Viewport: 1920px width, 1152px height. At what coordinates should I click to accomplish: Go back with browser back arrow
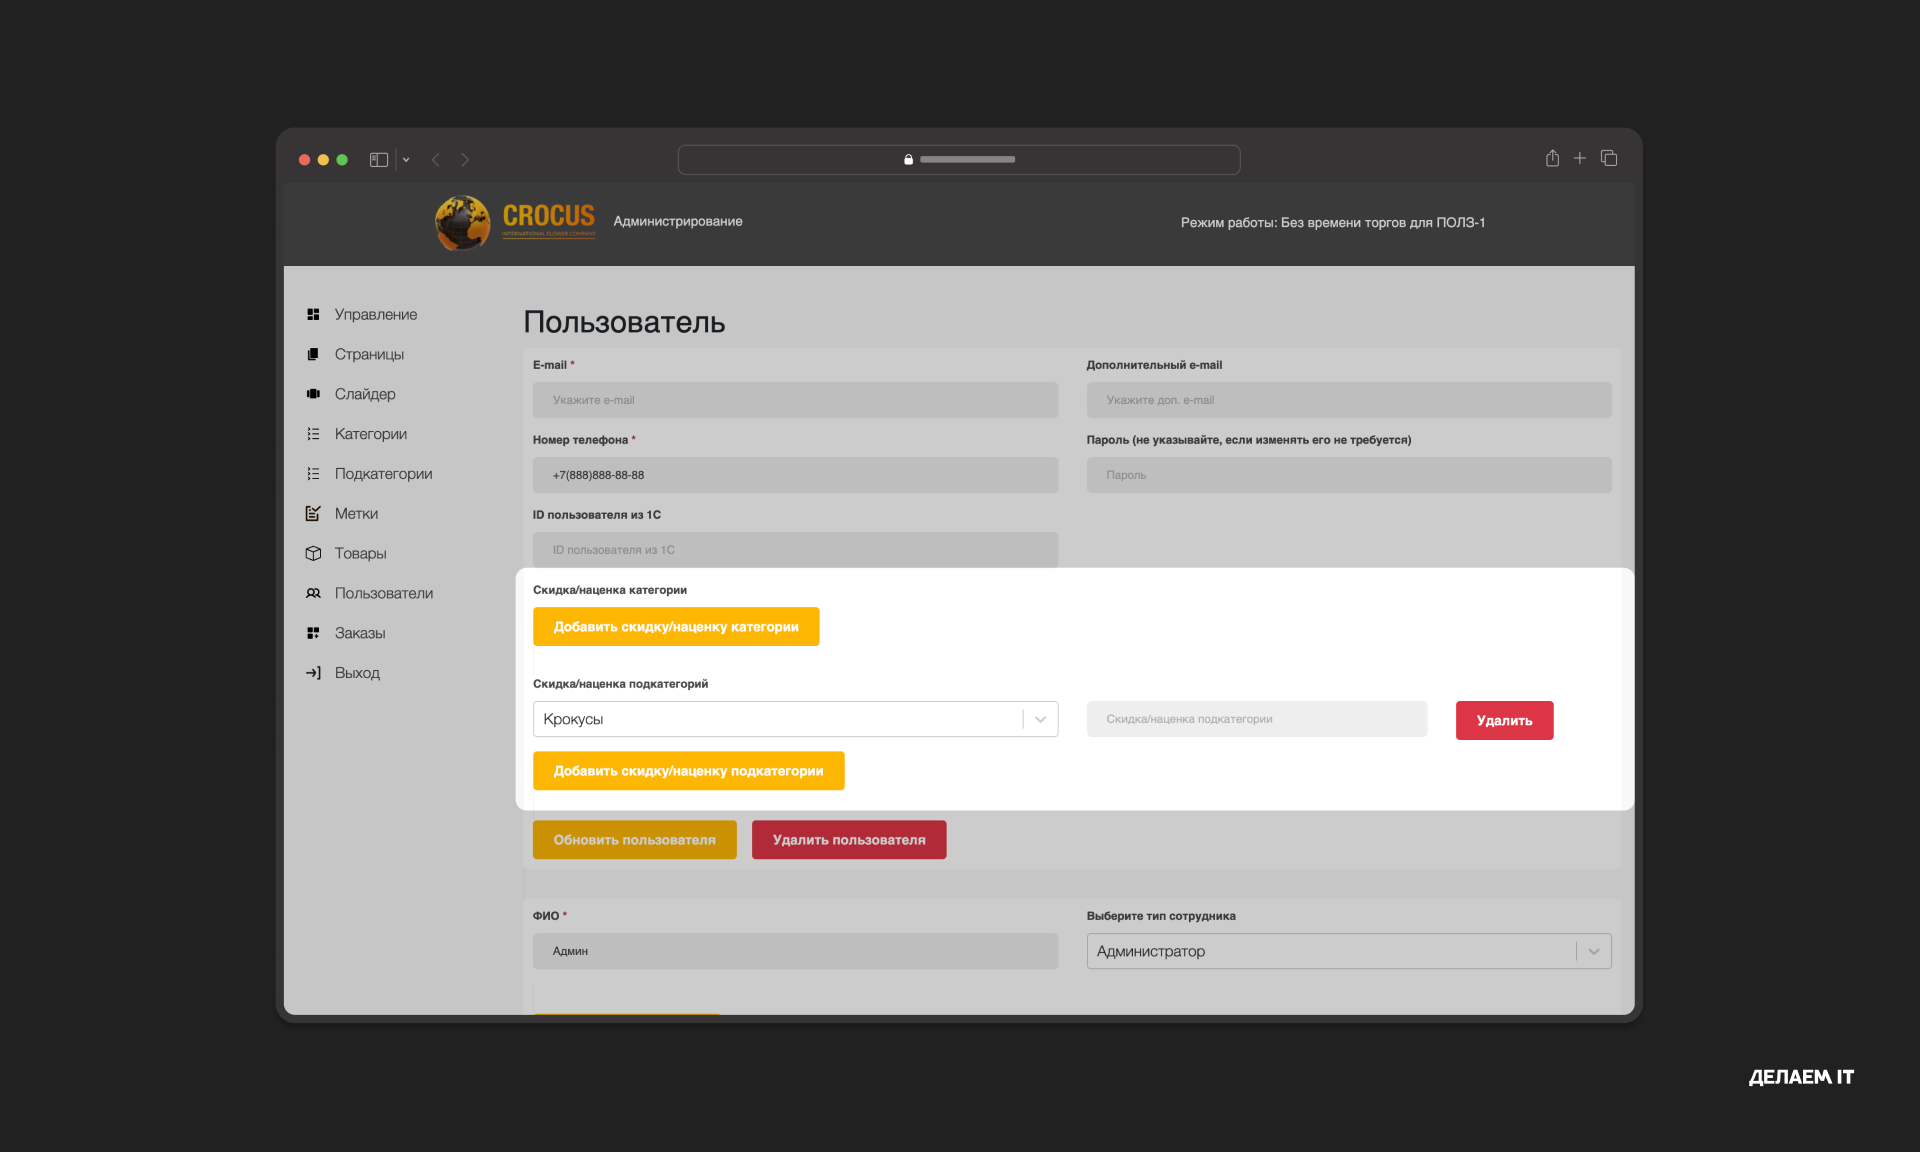tap(435, 160)
